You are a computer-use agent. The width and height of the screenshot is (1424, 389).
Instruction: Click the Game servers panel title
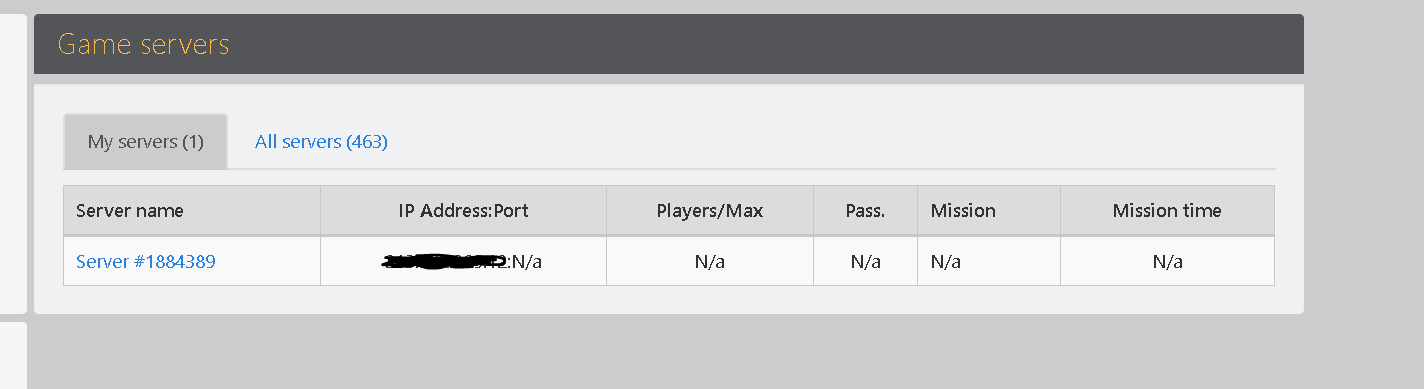tap(143, 44)
